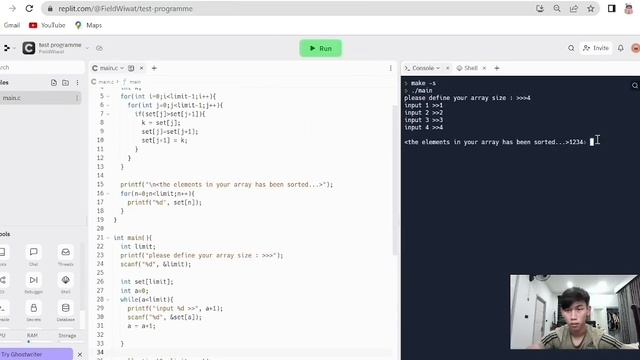Run the program with the green Run button
The image size is (640, 360).
320,48
